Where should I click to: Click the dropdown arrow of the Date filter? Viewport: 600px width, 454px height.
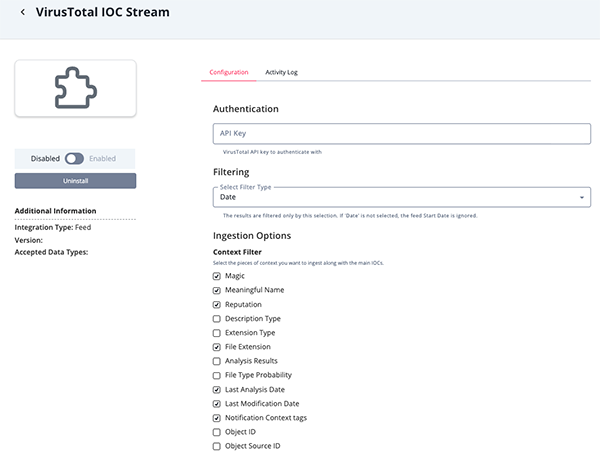point(582,198)
